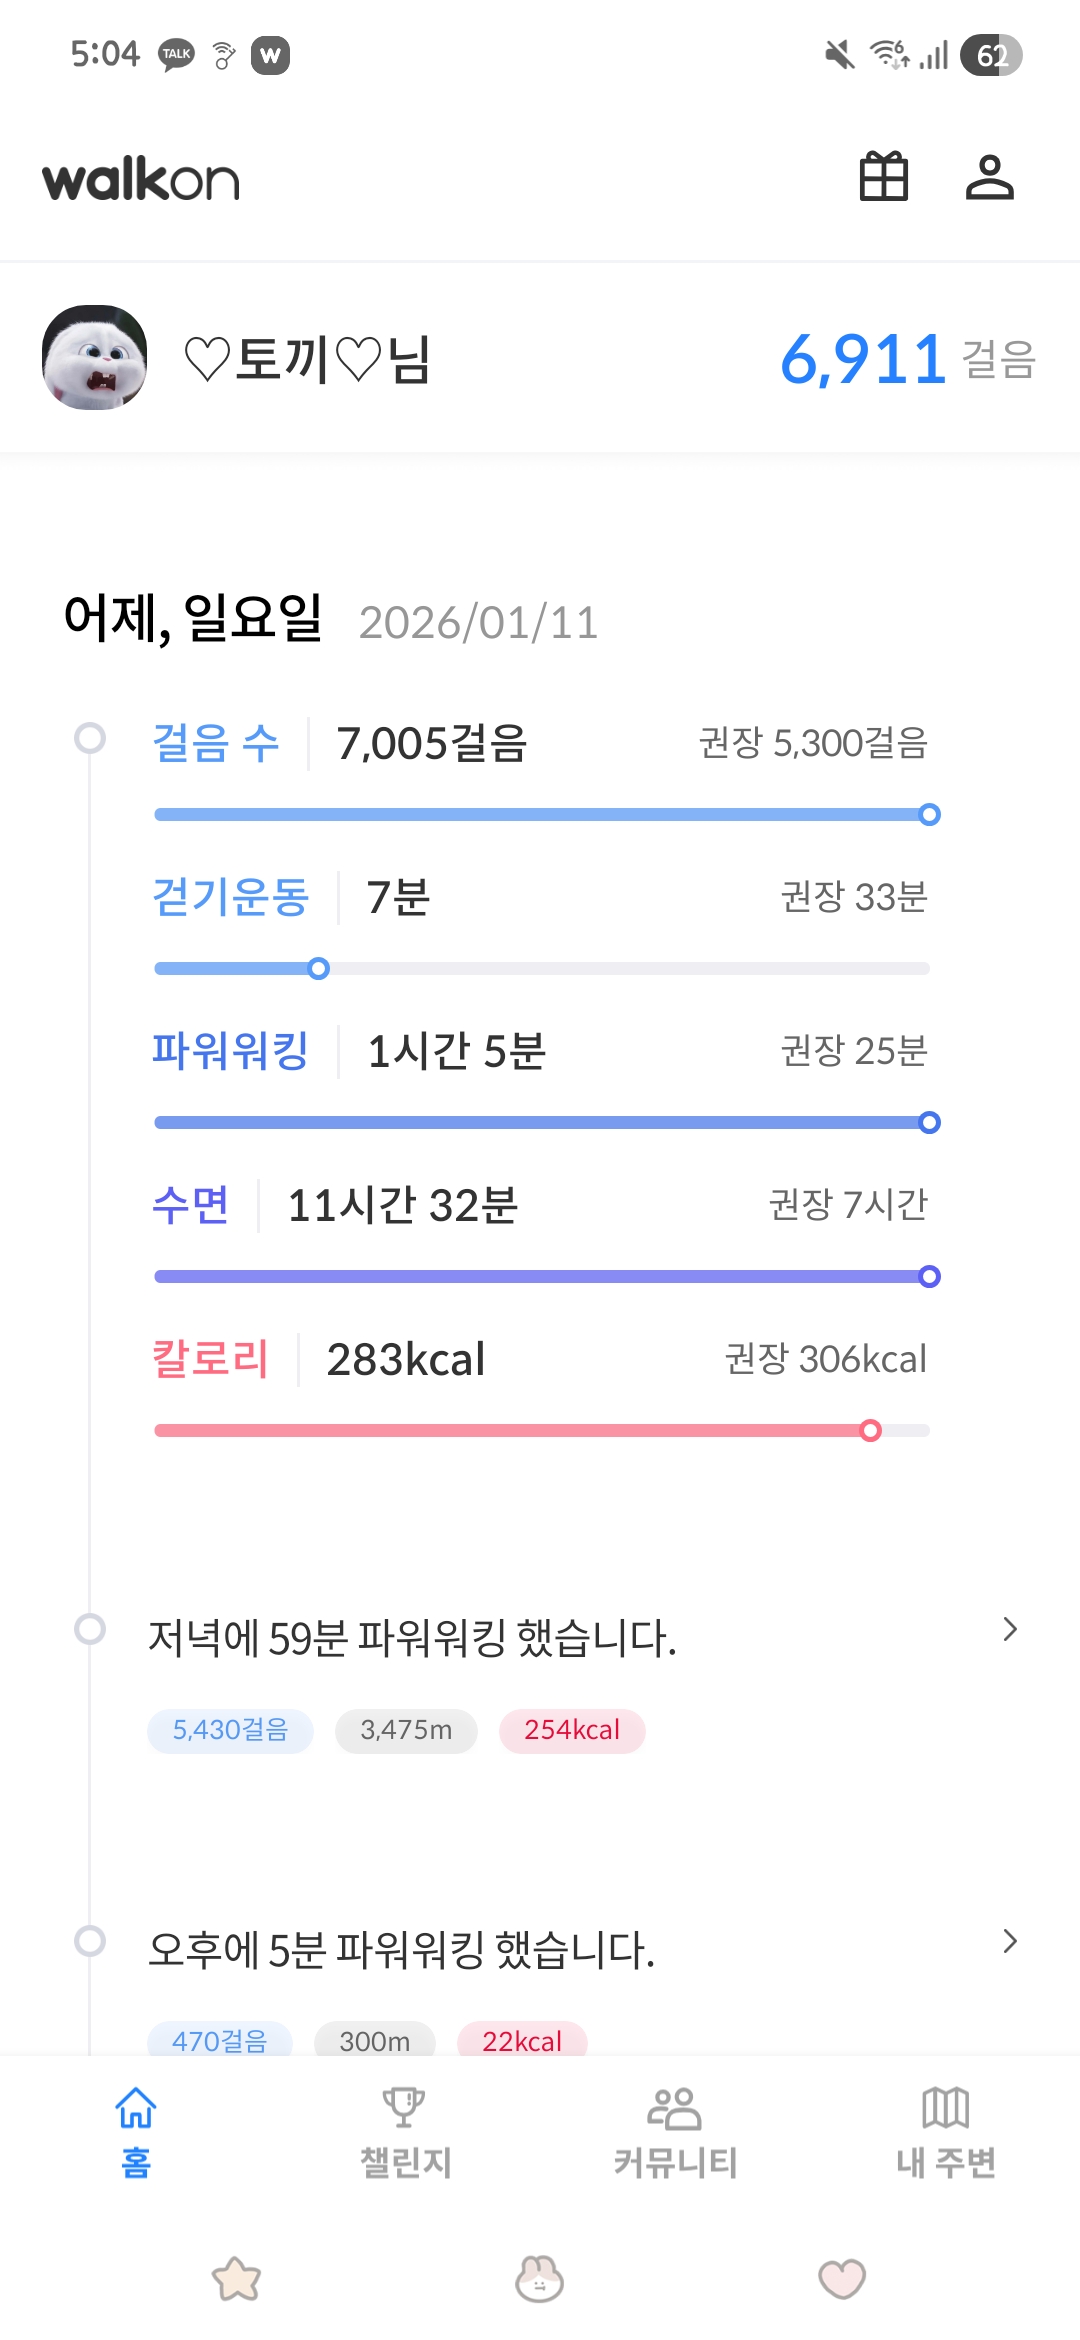Tap the 걷기운동 progress bar handle
The width and height of the screenshot is (1080, 2340).
[x=318, y=969]
